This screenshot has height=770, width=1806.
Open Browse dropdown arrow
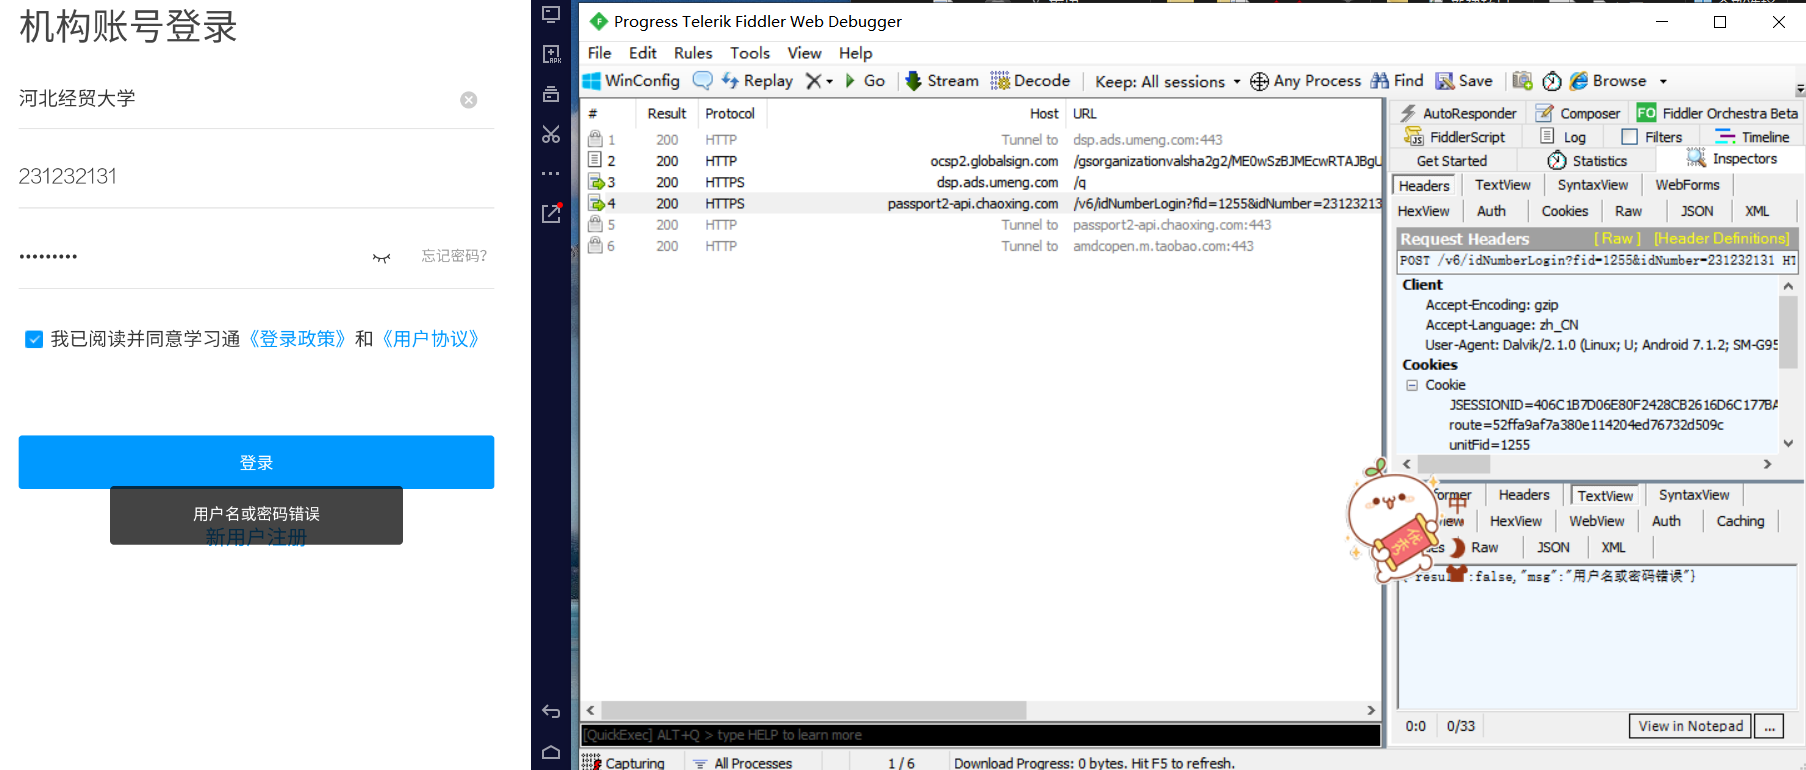(x=1663, y=82)
